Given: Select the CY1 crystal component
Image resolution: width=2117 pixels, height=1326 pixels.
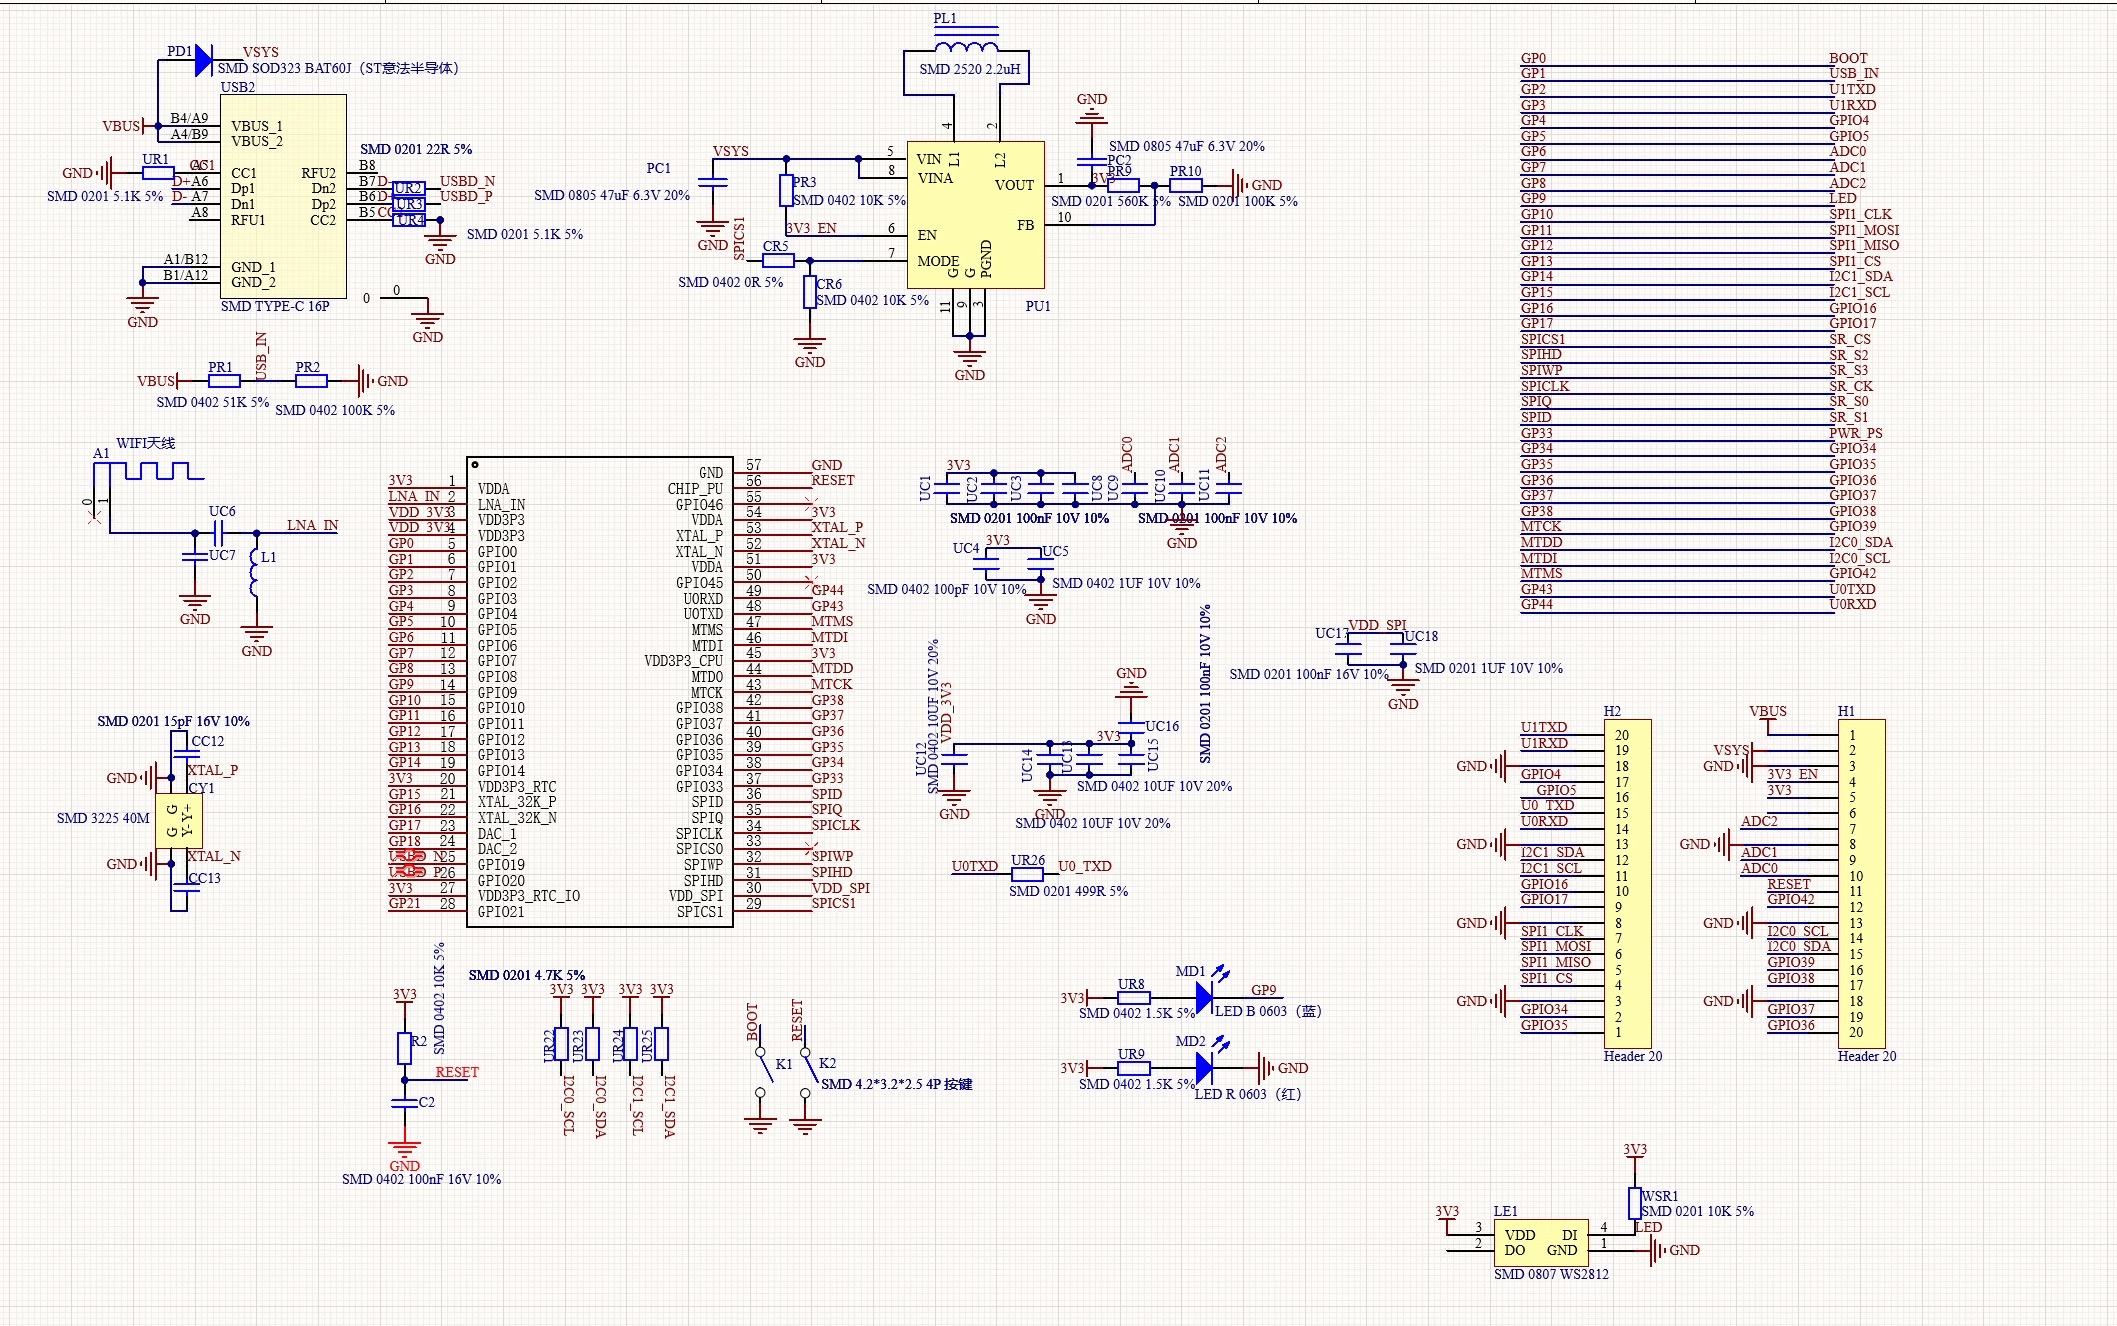Looking at the screenshot, I should (x=179, y=820).
